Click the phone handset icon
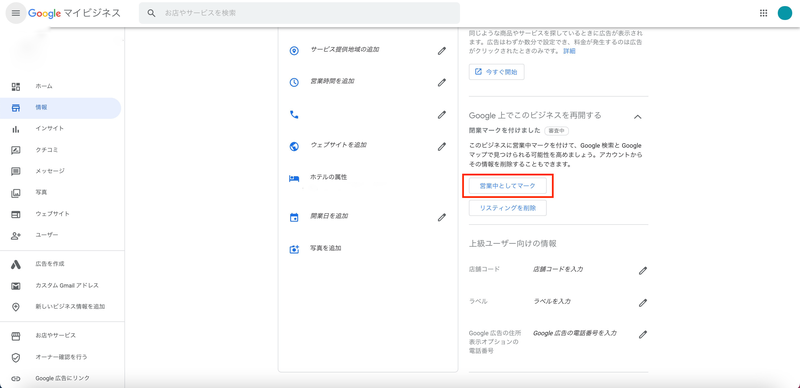 (x=294, y=115)
